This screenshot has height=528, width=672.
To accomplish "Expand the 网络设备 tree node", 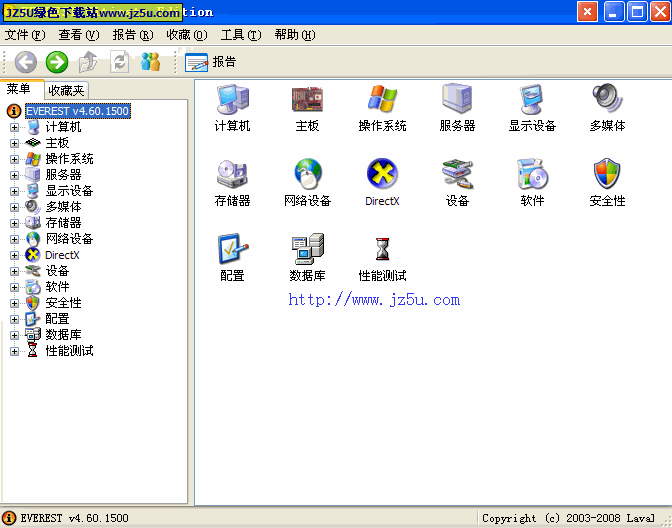I will click(x=14, y=239).
